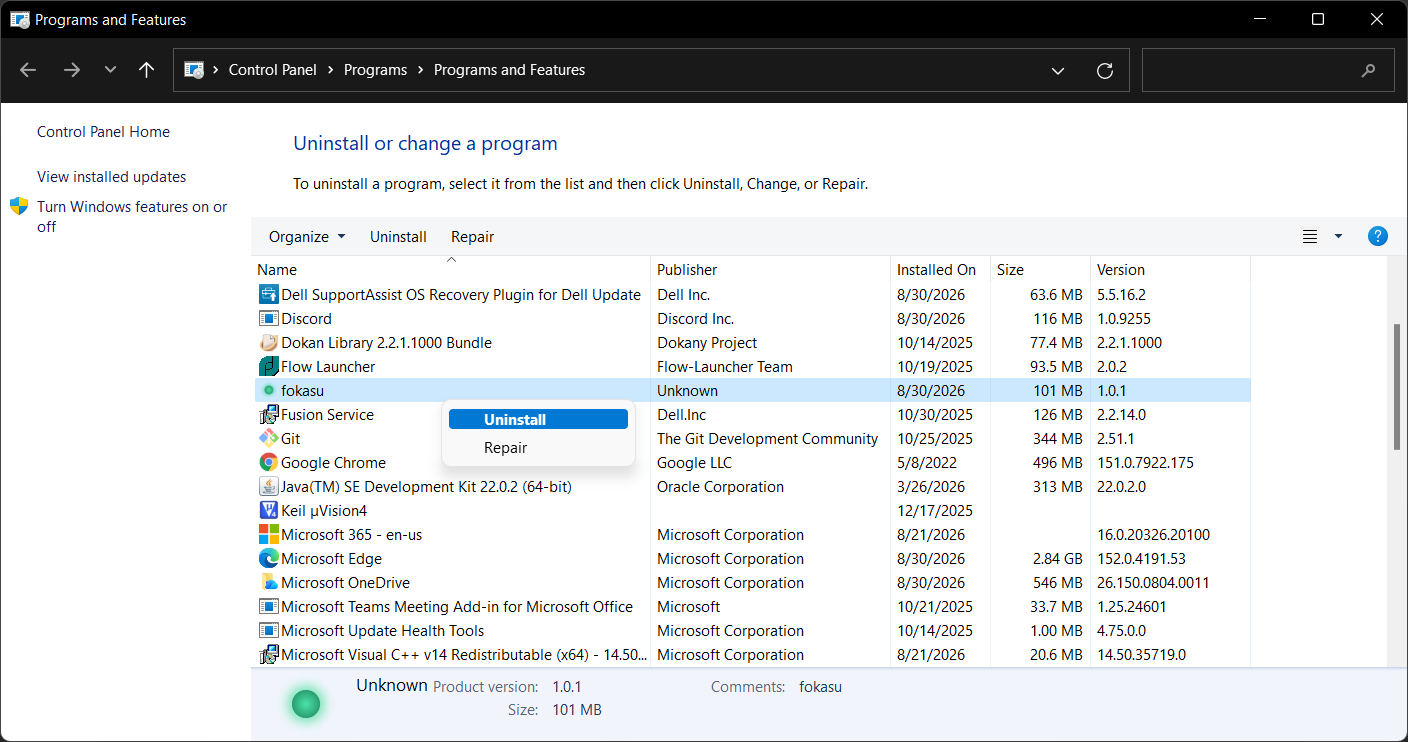Click version '26.150.0804.0011'
This screenshot has width=1408, height=742.
coord(1153,583)
